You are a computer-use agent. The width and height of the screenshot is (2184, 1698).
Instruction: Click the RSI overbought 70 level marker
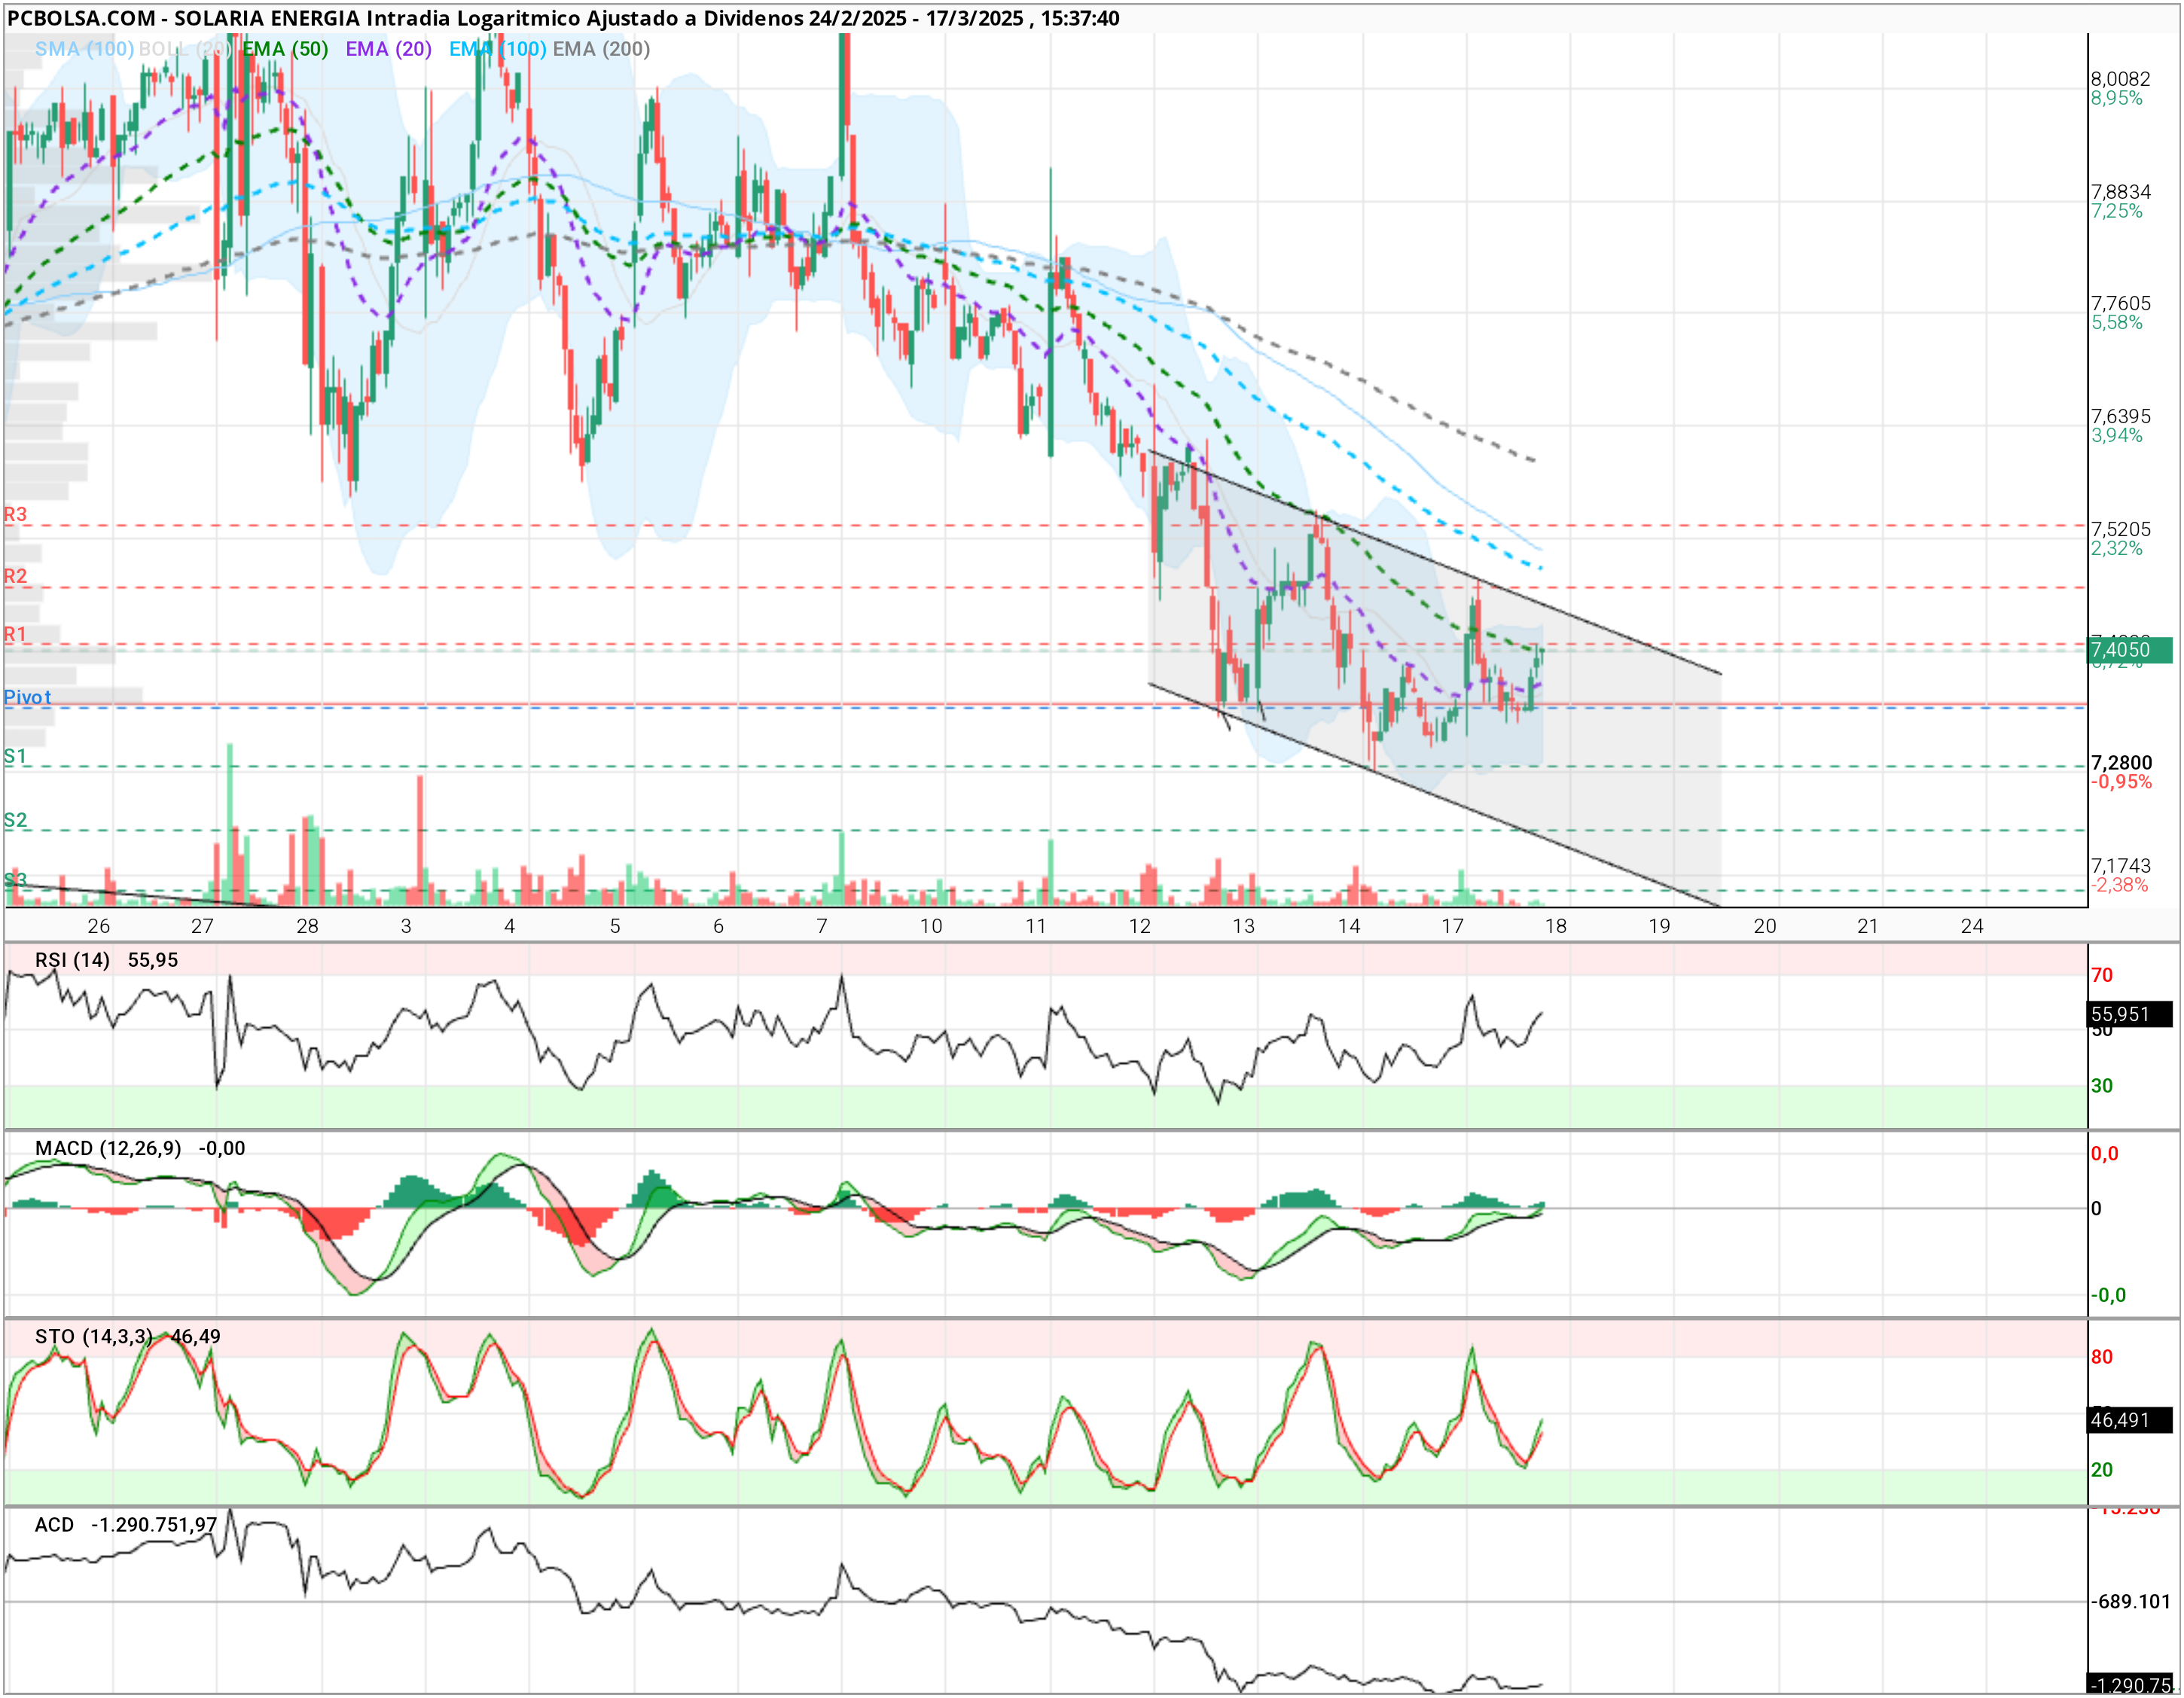click(2102, 975)
